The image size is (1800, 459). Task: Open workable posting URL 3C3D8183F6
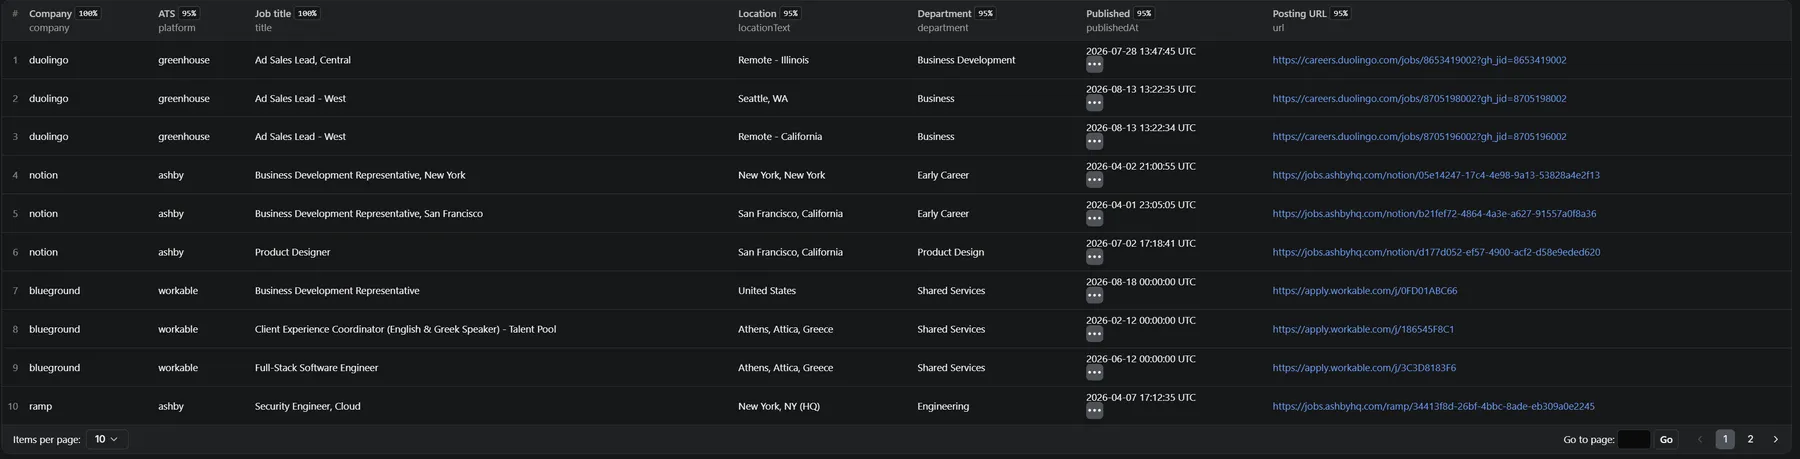(x=1364, y=368)
